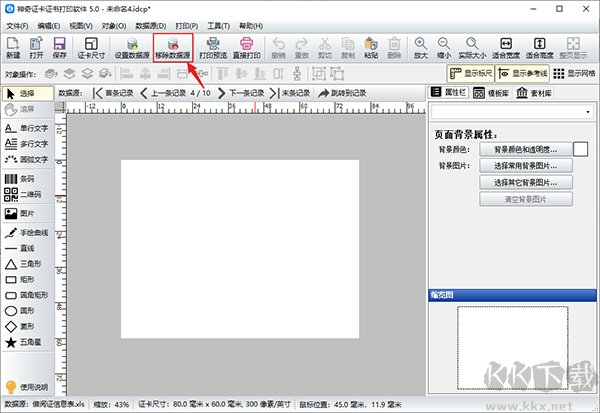Go to 下一条记录 next record

coord(241,93)
